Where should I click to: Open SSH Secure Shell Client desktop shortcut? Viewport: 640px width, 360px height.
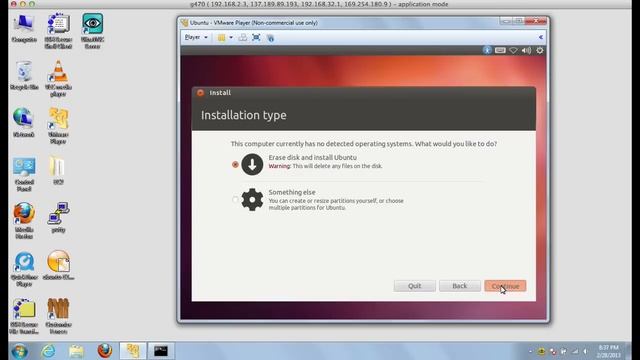tap(58, 31)
